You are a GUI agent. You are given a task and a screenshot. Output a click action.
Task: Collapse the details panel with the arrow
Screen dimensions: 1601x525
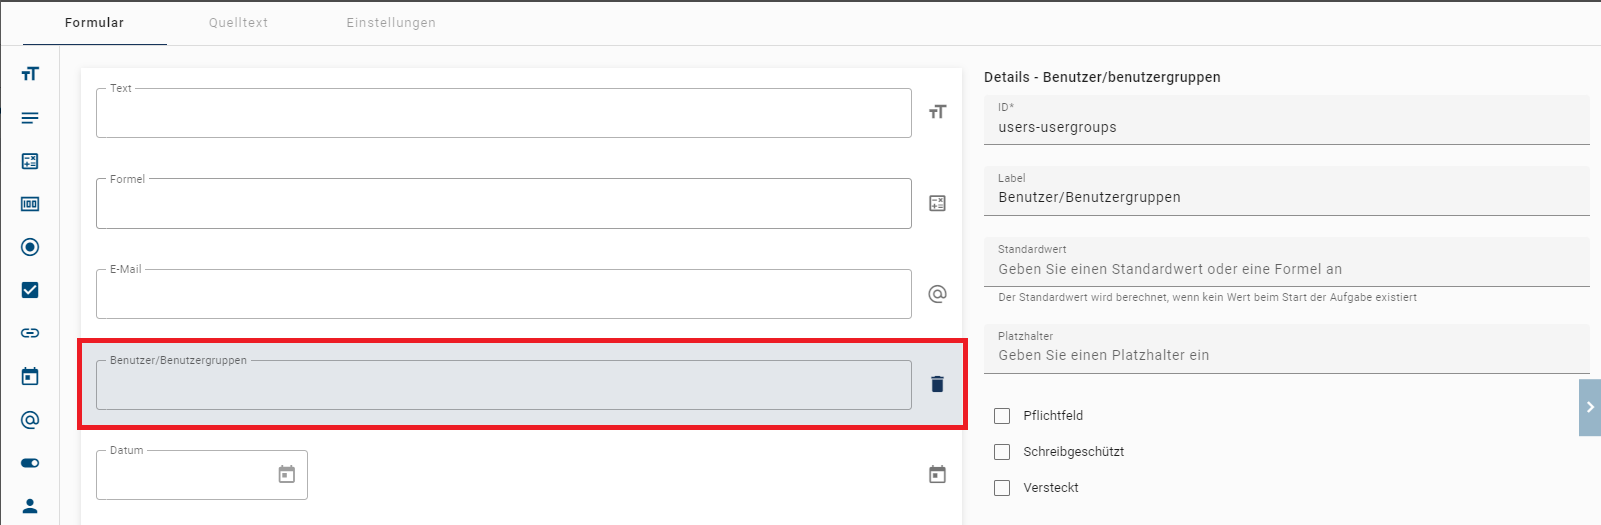(1589, 407)
